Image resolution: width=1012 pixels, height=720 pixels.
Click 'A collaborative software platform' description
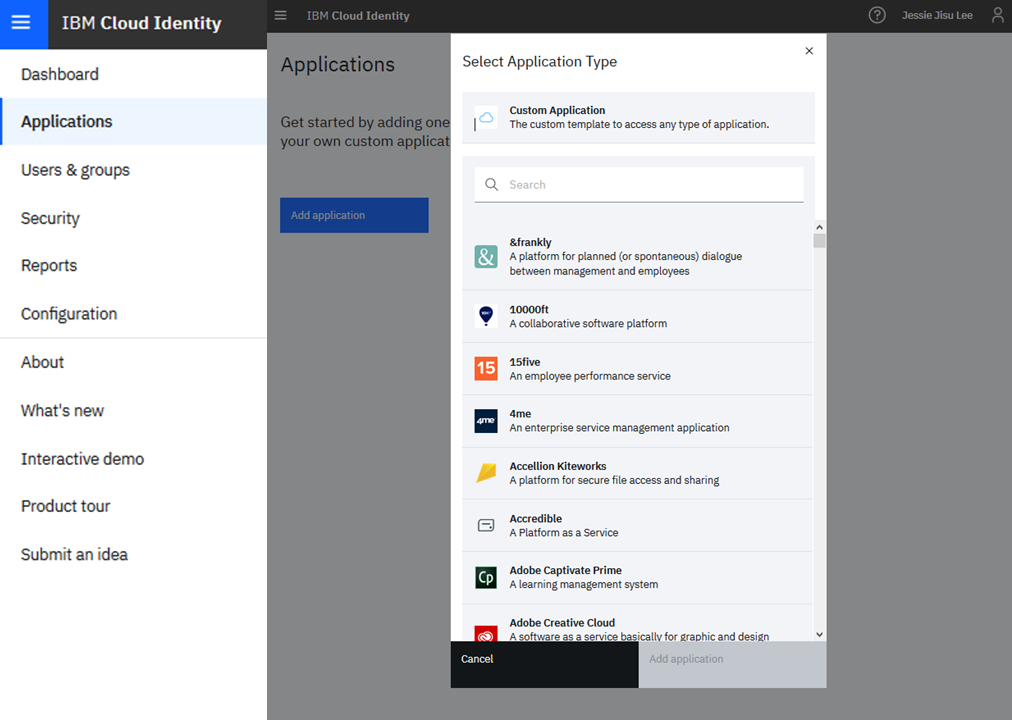pyautogui.click(x=588, y=323)
